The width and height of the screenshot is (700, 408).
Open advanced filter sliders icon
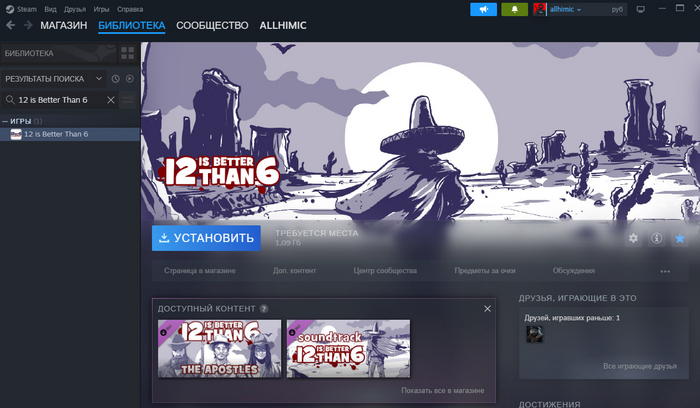[x=128, y=100]
